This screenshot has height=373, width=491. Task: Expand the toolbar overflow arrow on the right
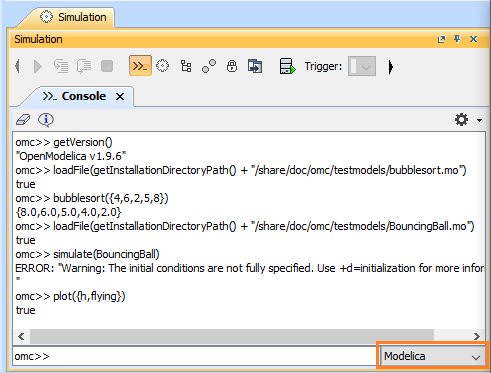click(391, 67)
